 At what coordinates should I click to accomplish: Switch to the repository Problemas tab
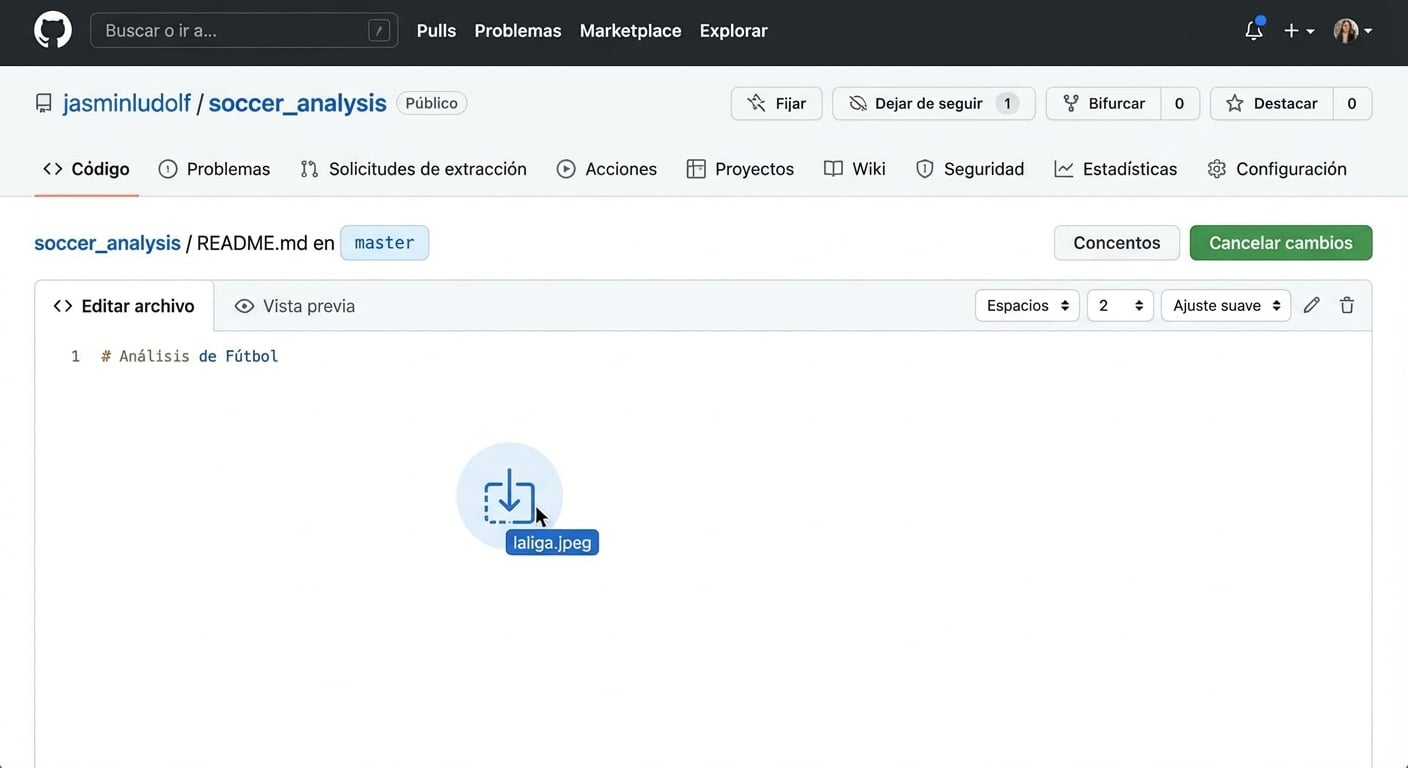pyautogui.click(x=214, y=169)
